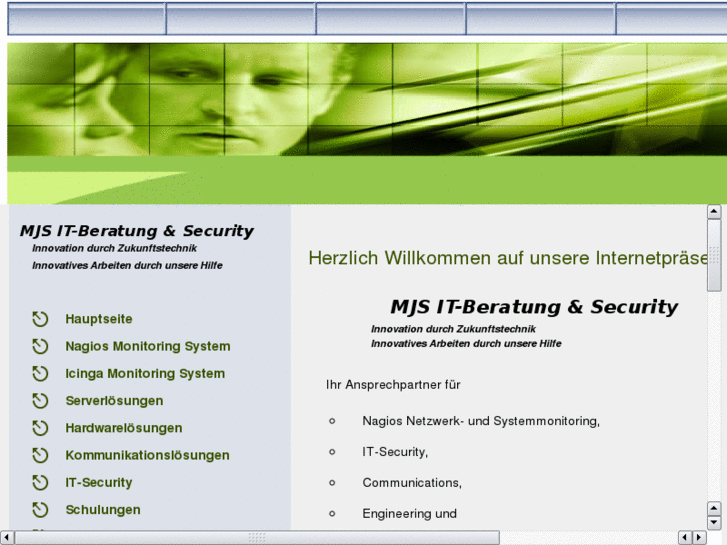Click the arrow icon beside Schulungen
Image resolution: width=727 pixels, height=545 pixels.
tap(40, 510)
